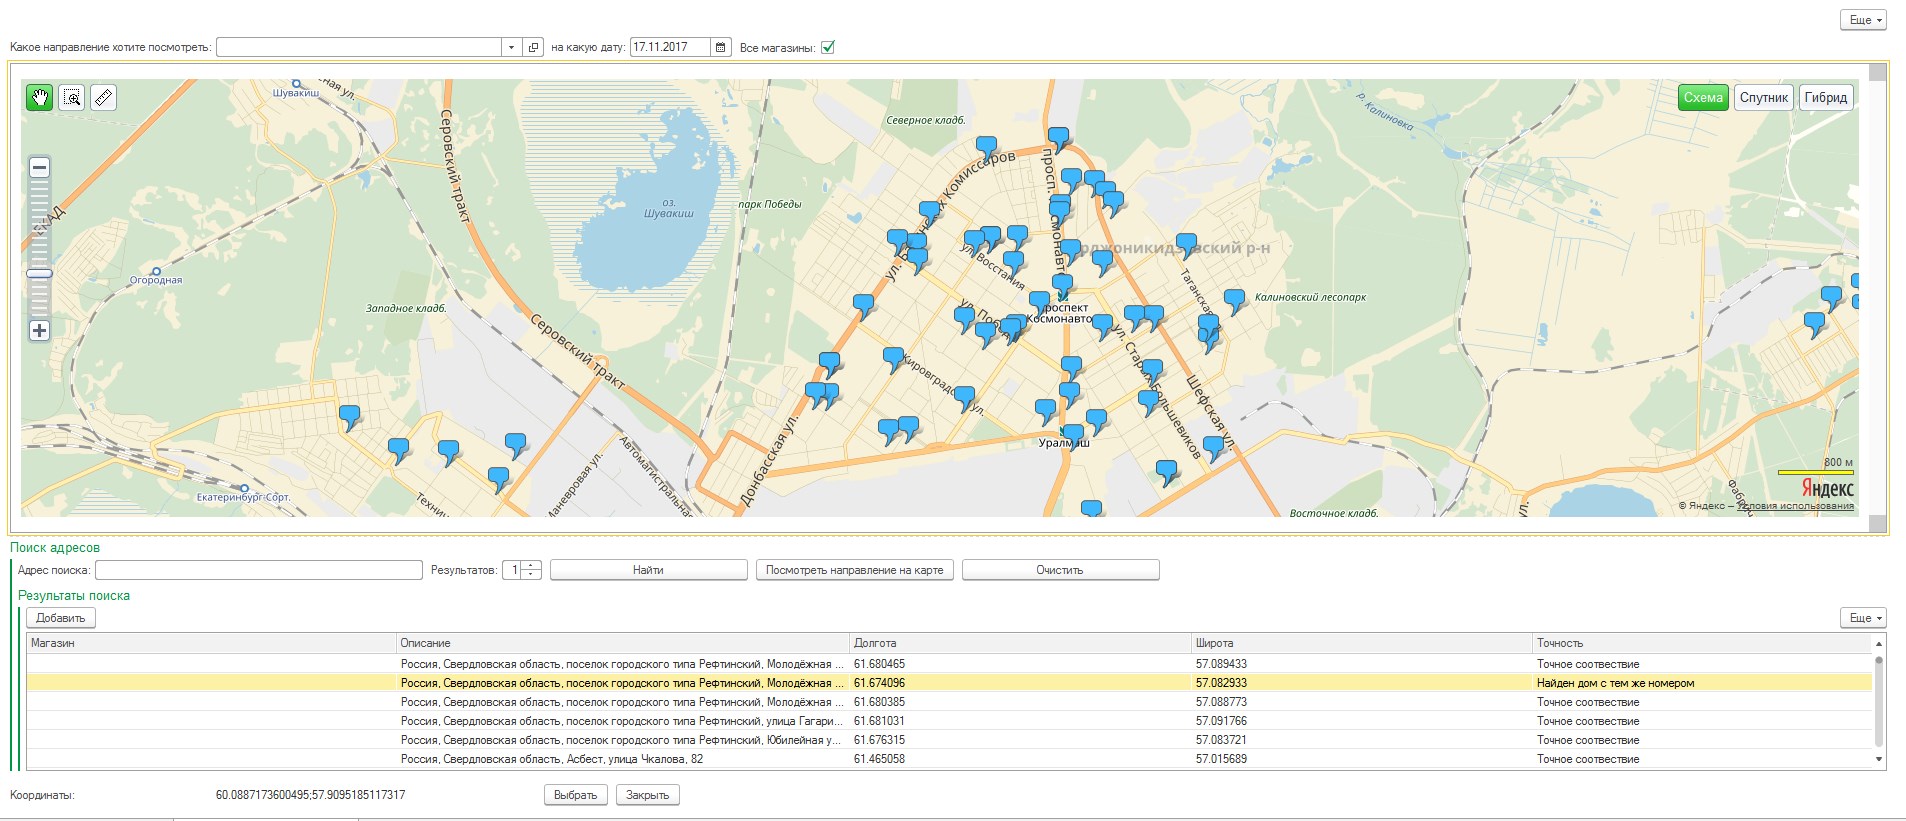Screen dimensions: 1906x821
Task: Select the Схема map mode tab
Action: (x=1702, y=97)
